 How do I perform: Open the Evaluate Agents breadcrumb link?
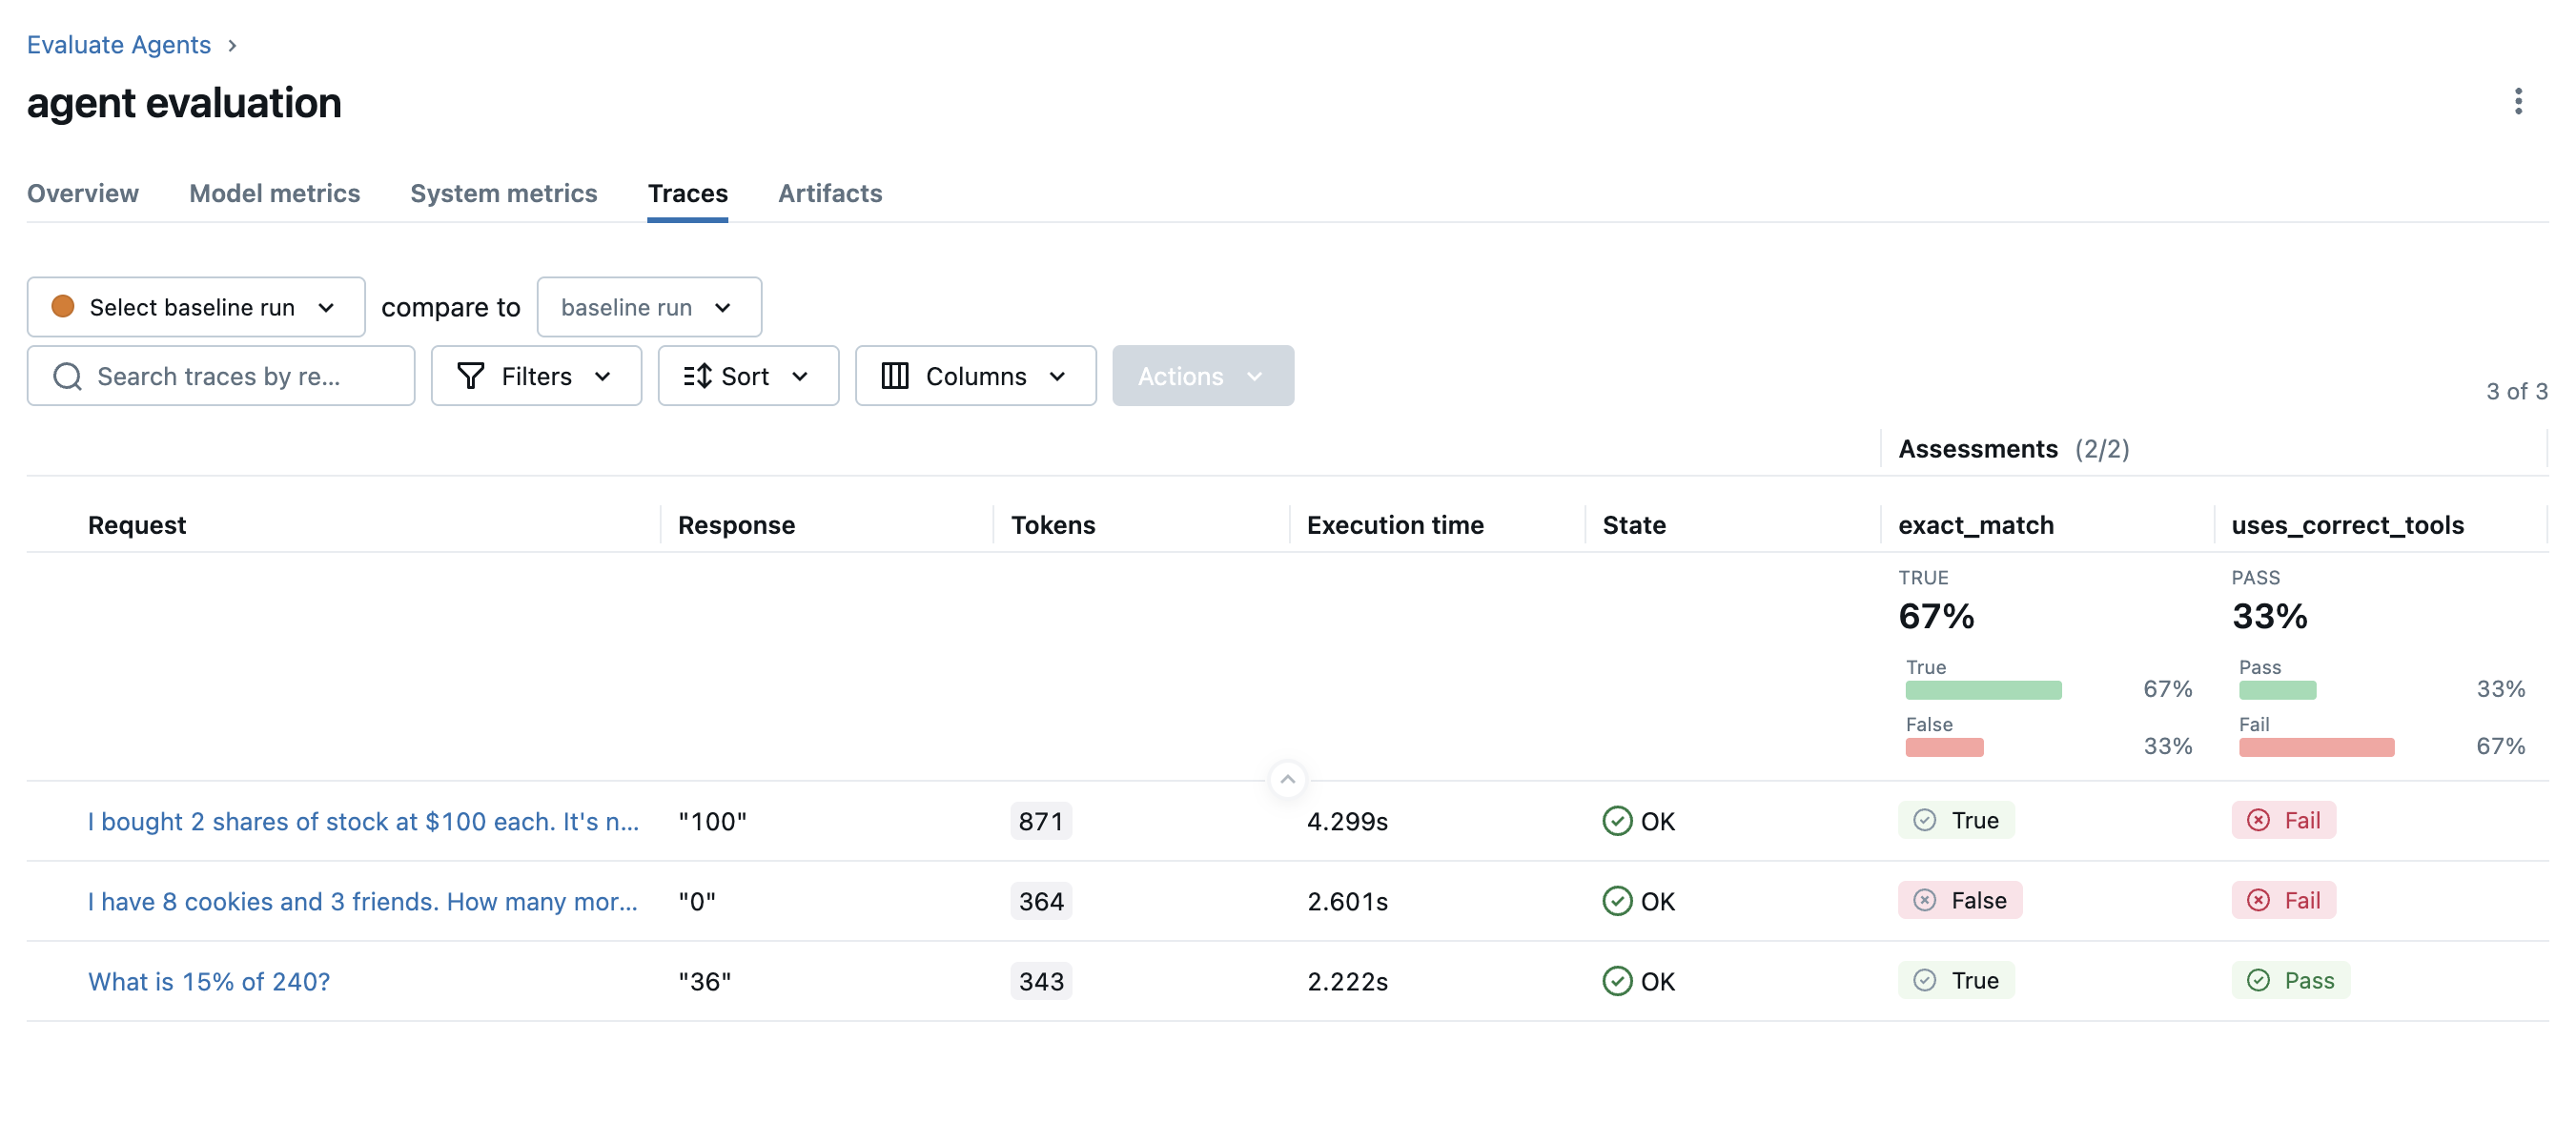point(118,45)
